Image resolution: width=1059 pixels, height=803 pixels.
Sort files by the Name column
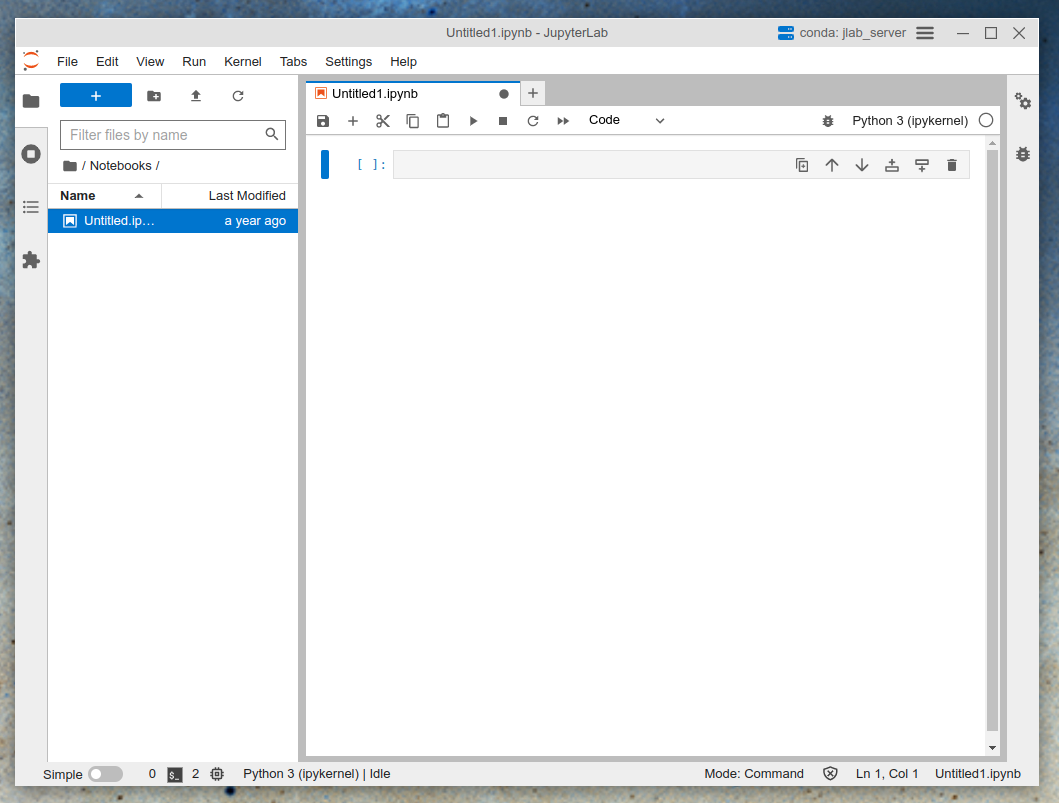coord(78,196)
